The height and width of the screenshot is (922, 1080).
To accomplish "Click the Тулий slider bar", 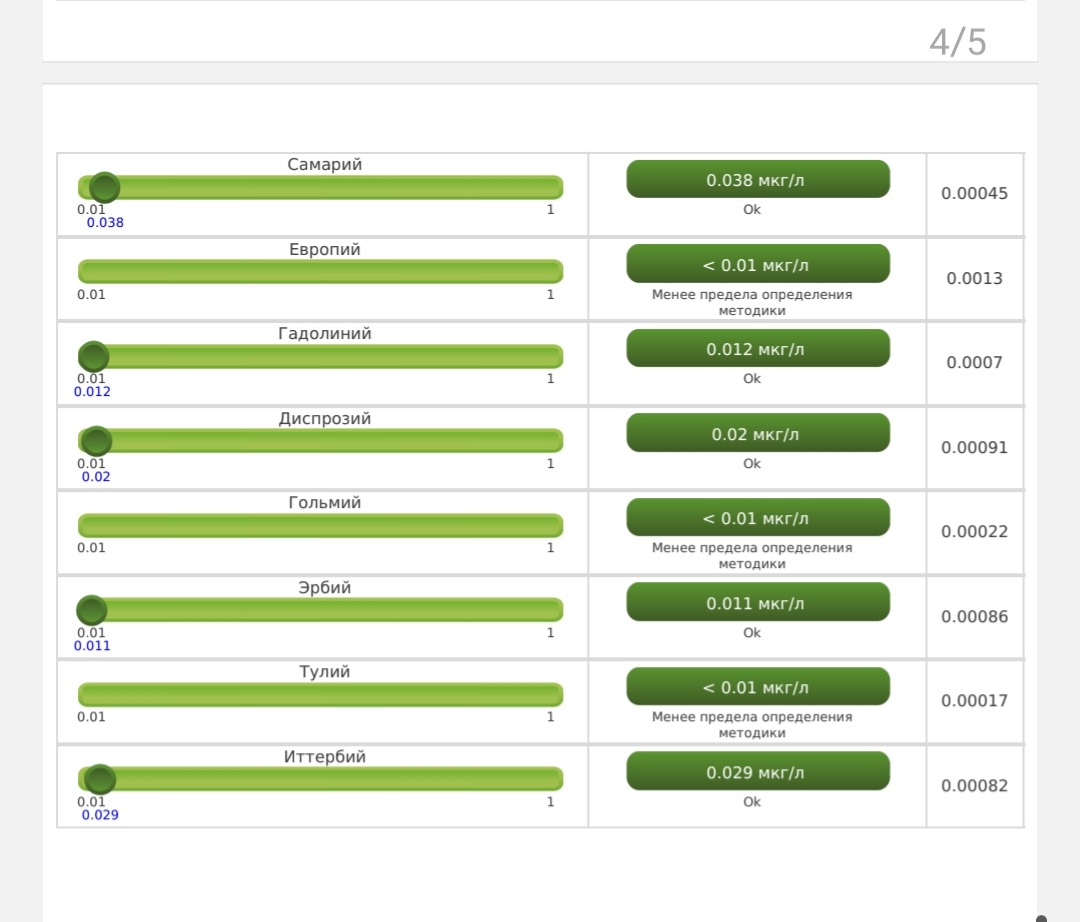I will 320,694.
